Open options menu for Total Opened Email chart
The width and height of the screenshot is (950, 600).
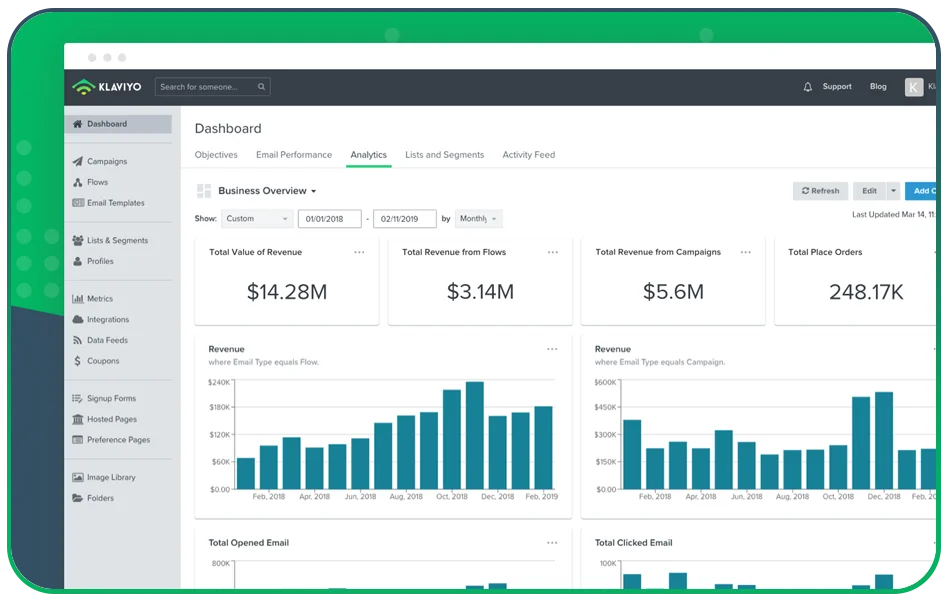click(x=552, y=543)
